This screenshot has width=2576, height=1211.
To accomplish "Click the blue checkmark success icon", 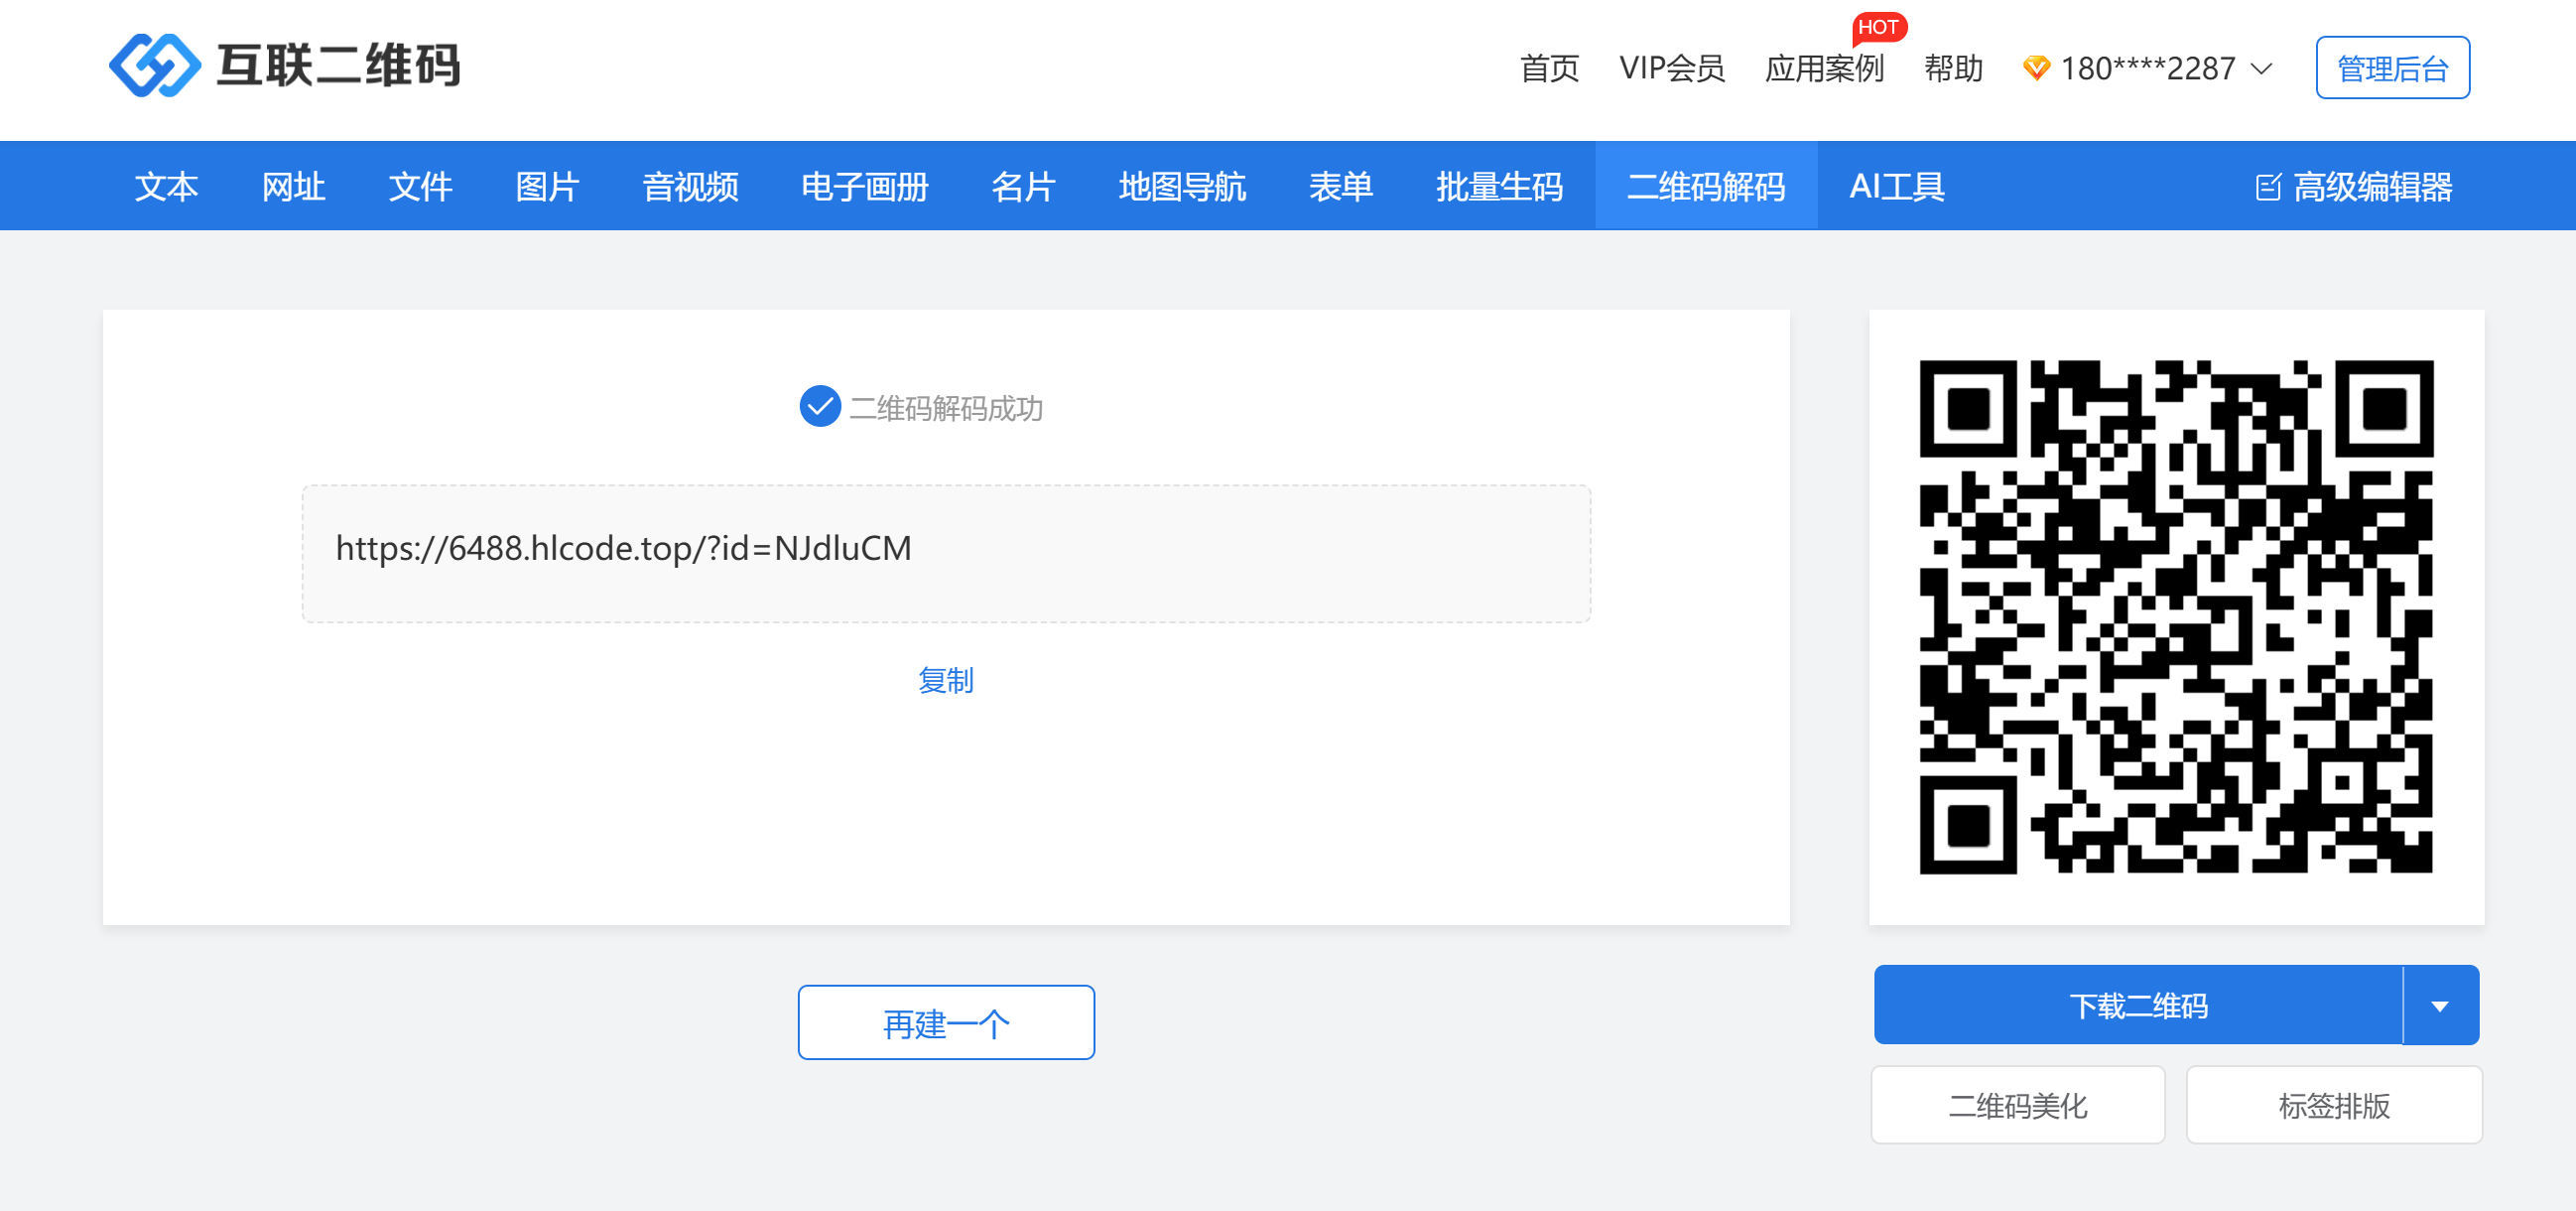I will (819, 406).
